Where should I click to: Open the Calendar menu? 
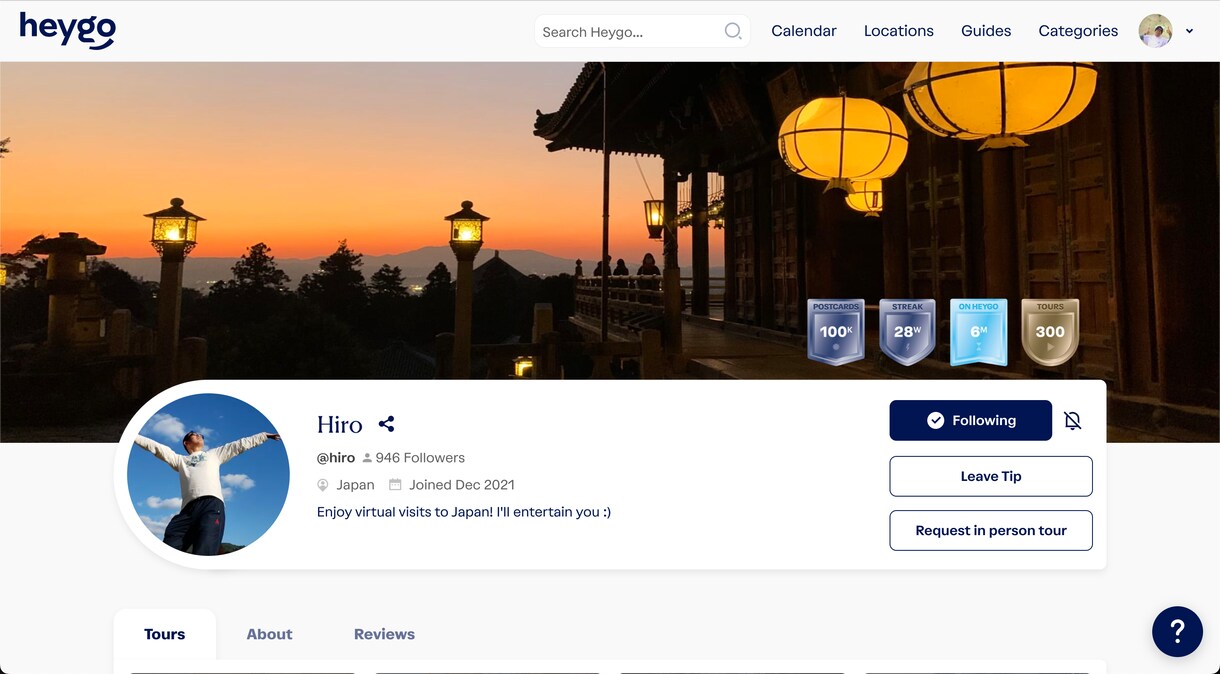click(804, 31)
